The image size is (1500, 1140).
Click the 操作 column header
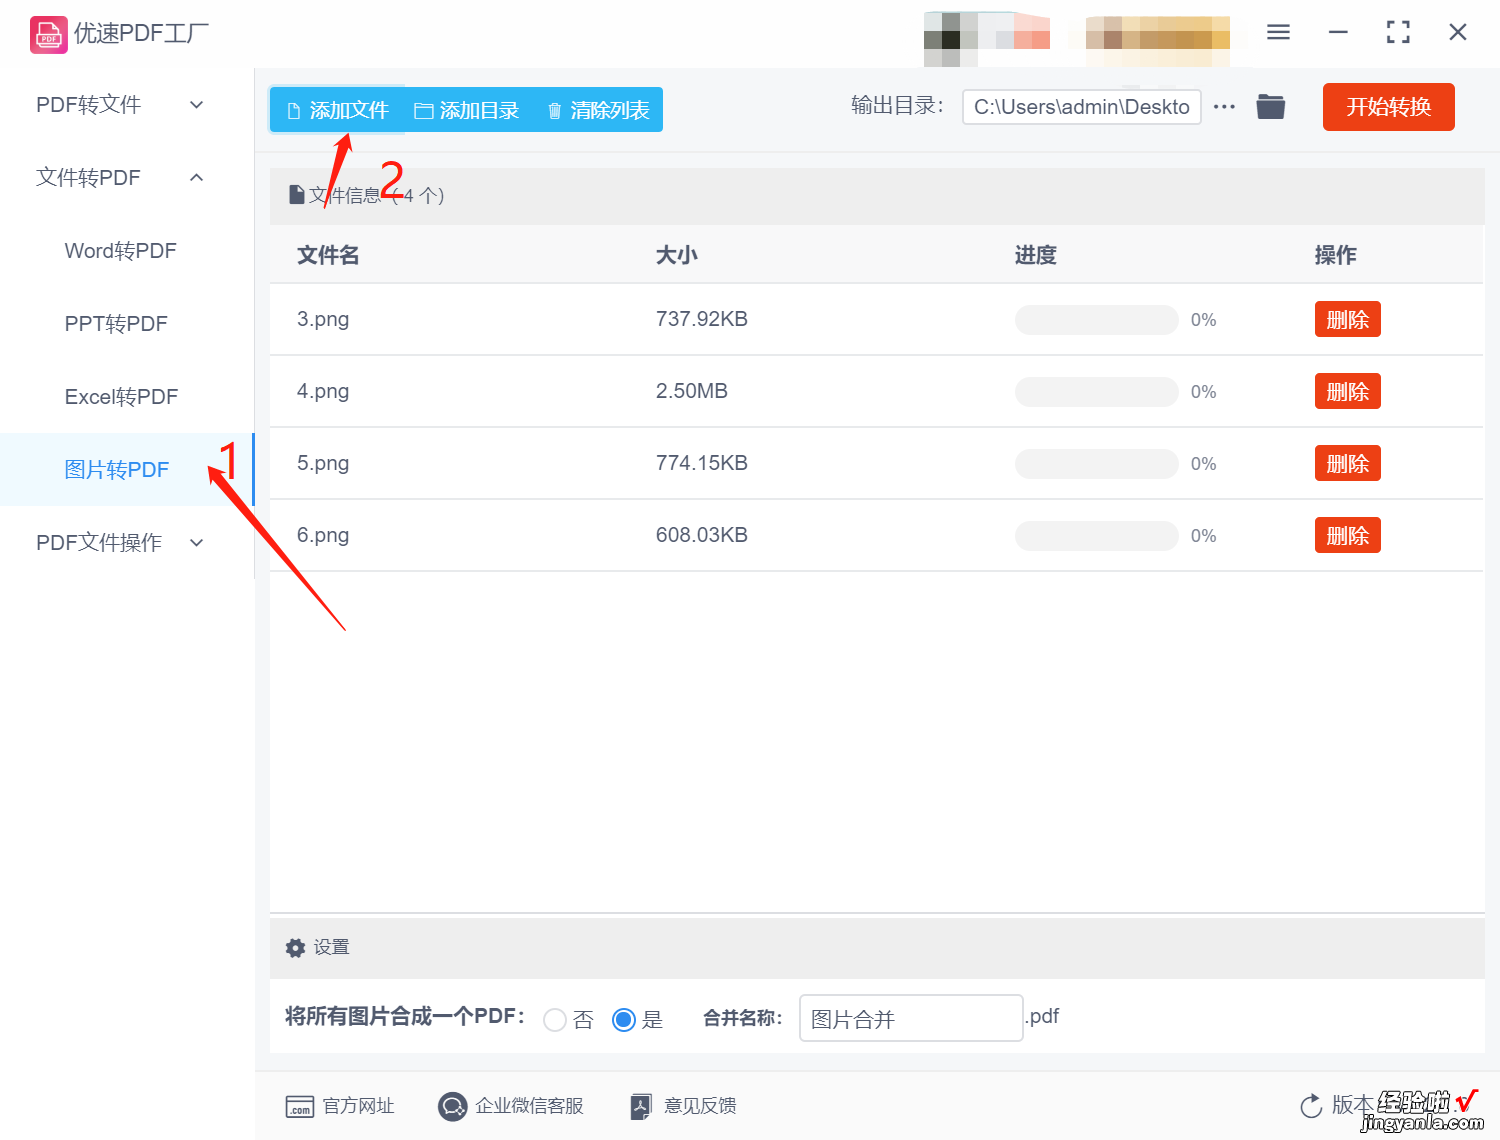click(x=1336, y=255)
